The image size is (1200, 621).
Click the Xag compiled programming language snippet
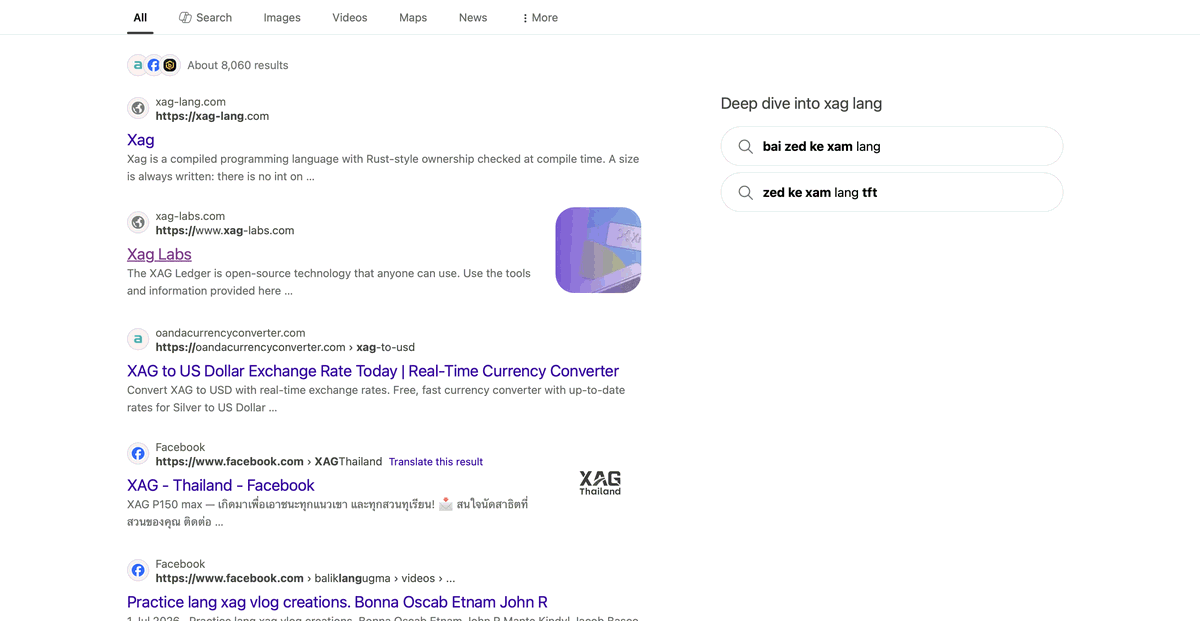tap(383, 168)
